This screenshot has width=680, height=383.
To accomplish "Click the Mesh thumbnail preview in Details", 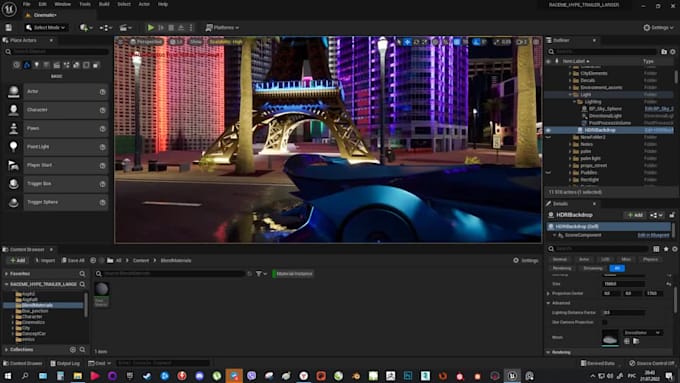I will point(610,338).
